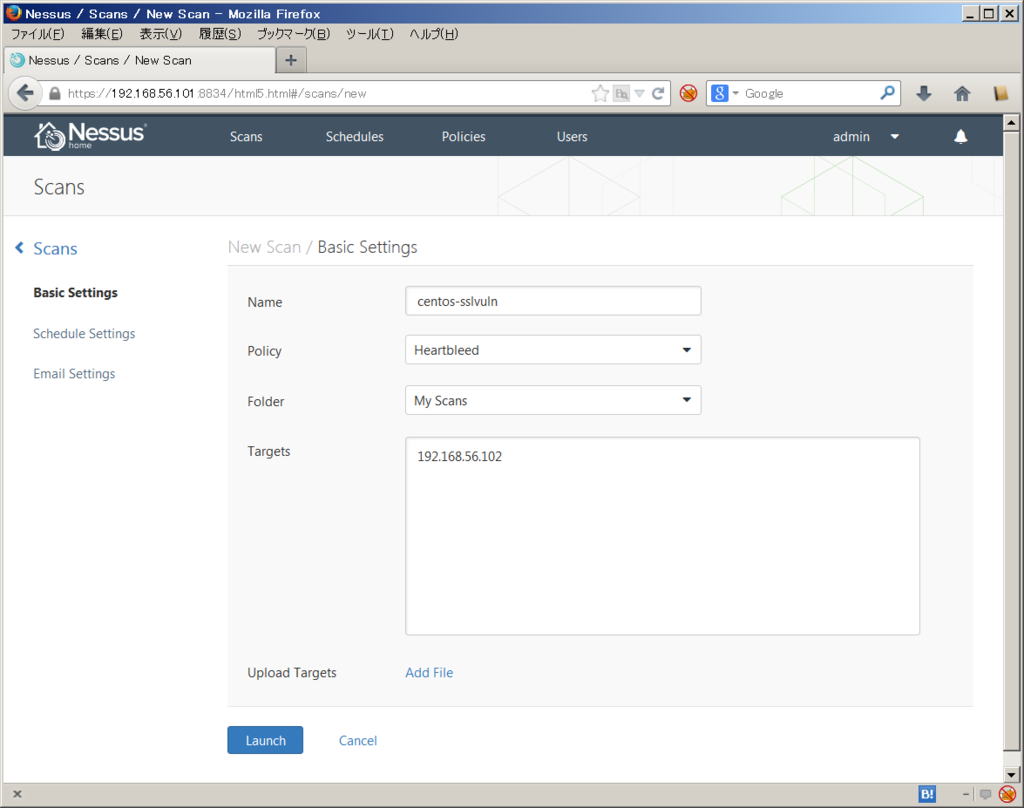Expand the Folder dropdown showing My Scans
This screenshot has width=1024, height=808.
[x=553, y=400]
